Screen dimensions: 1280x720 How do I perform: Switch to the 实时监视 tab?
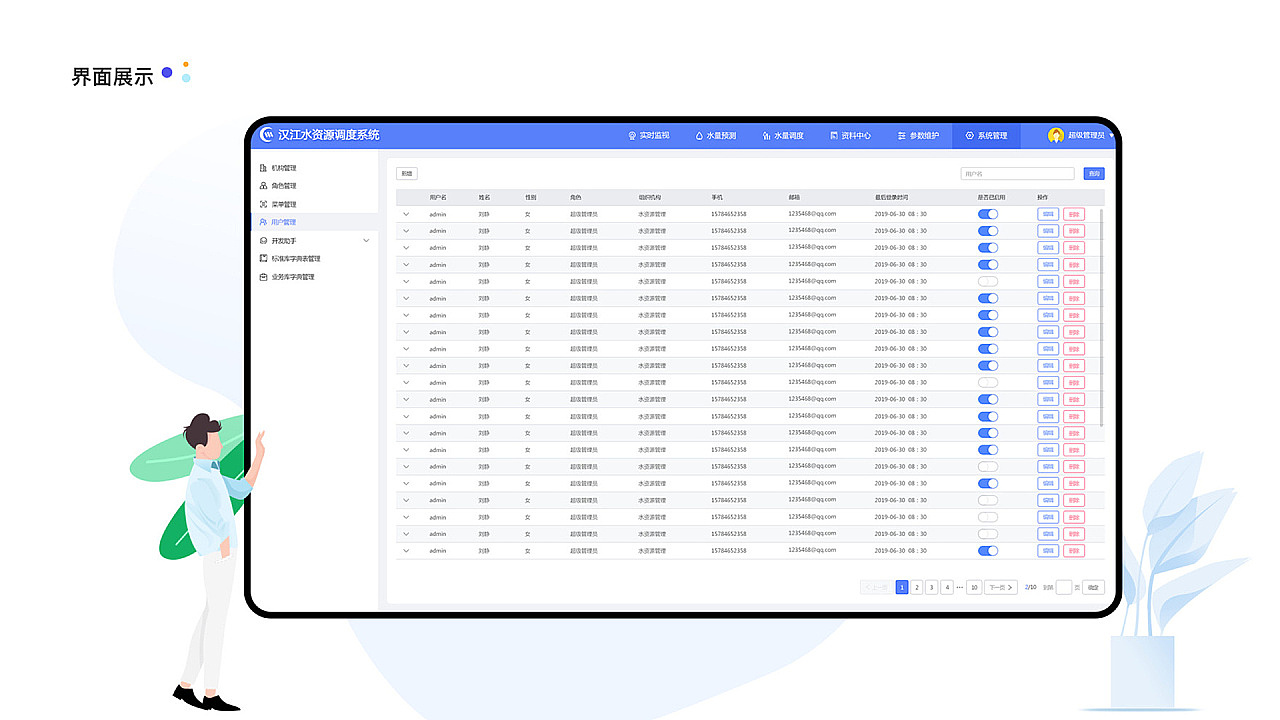coord(648,135)
